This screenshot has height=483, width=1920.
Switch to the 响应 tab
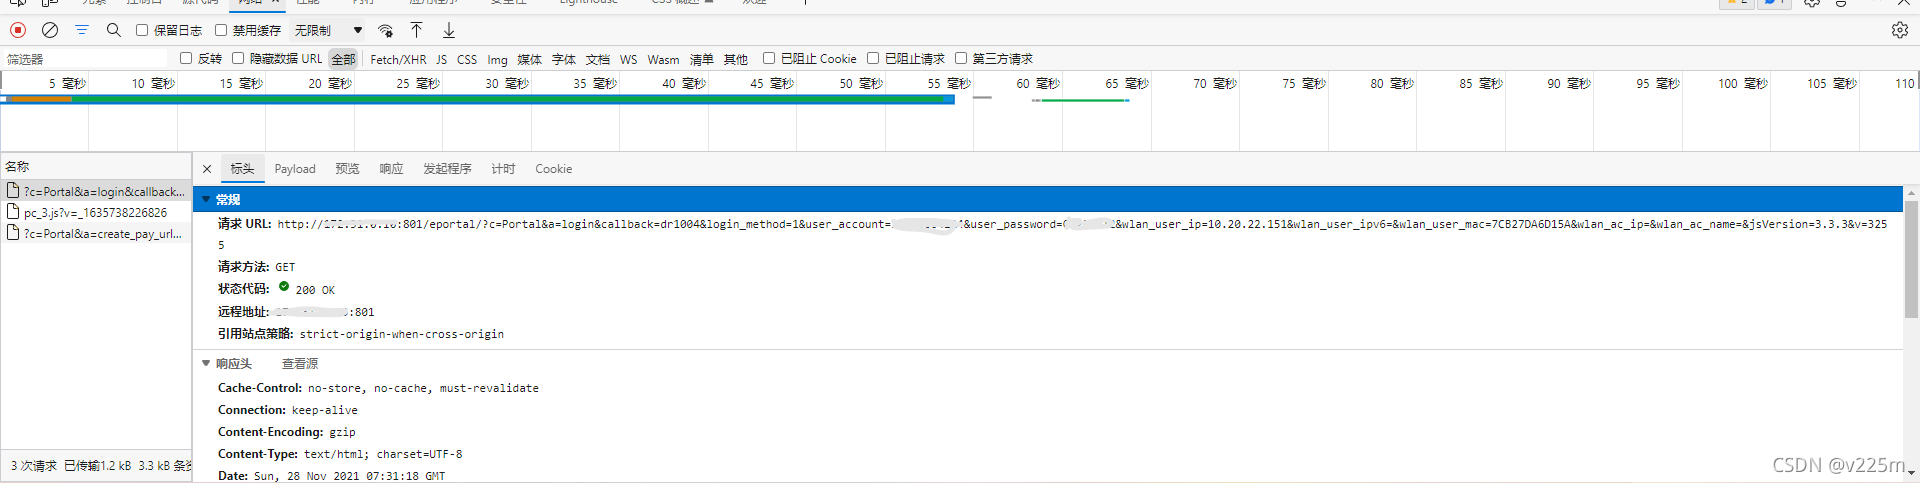pyautogui.click(x=391, y=169)
